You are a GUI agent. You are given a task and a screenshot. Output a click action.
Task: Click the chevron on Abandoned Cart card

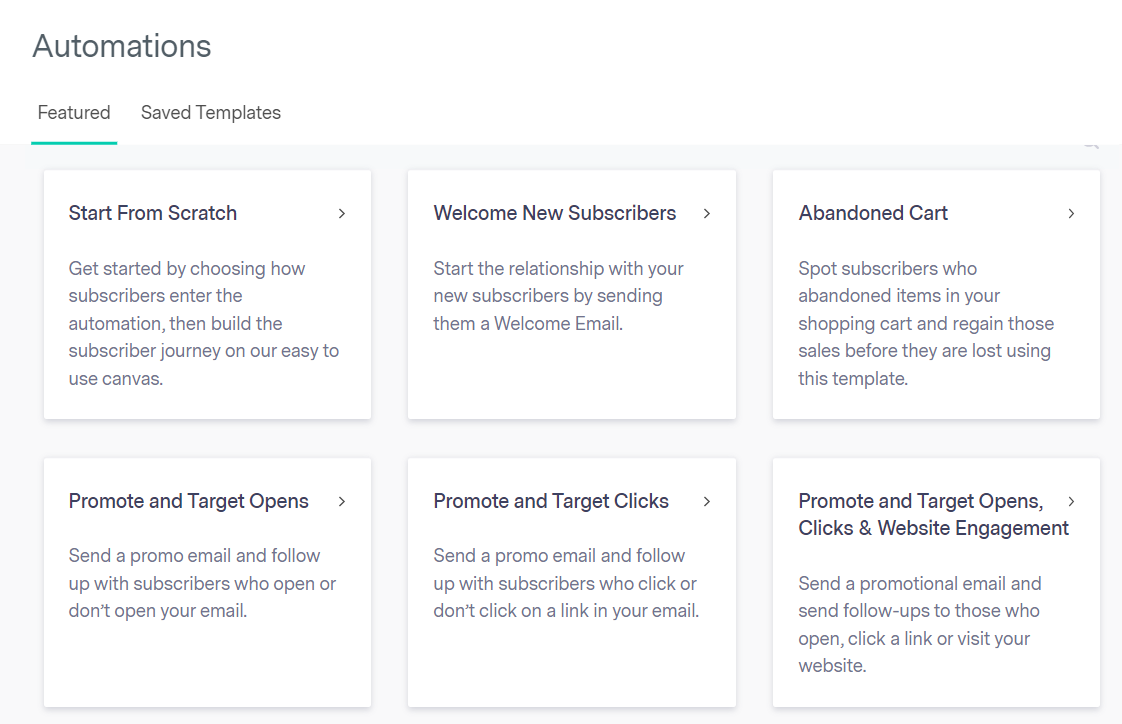[x=1071, y=213]
